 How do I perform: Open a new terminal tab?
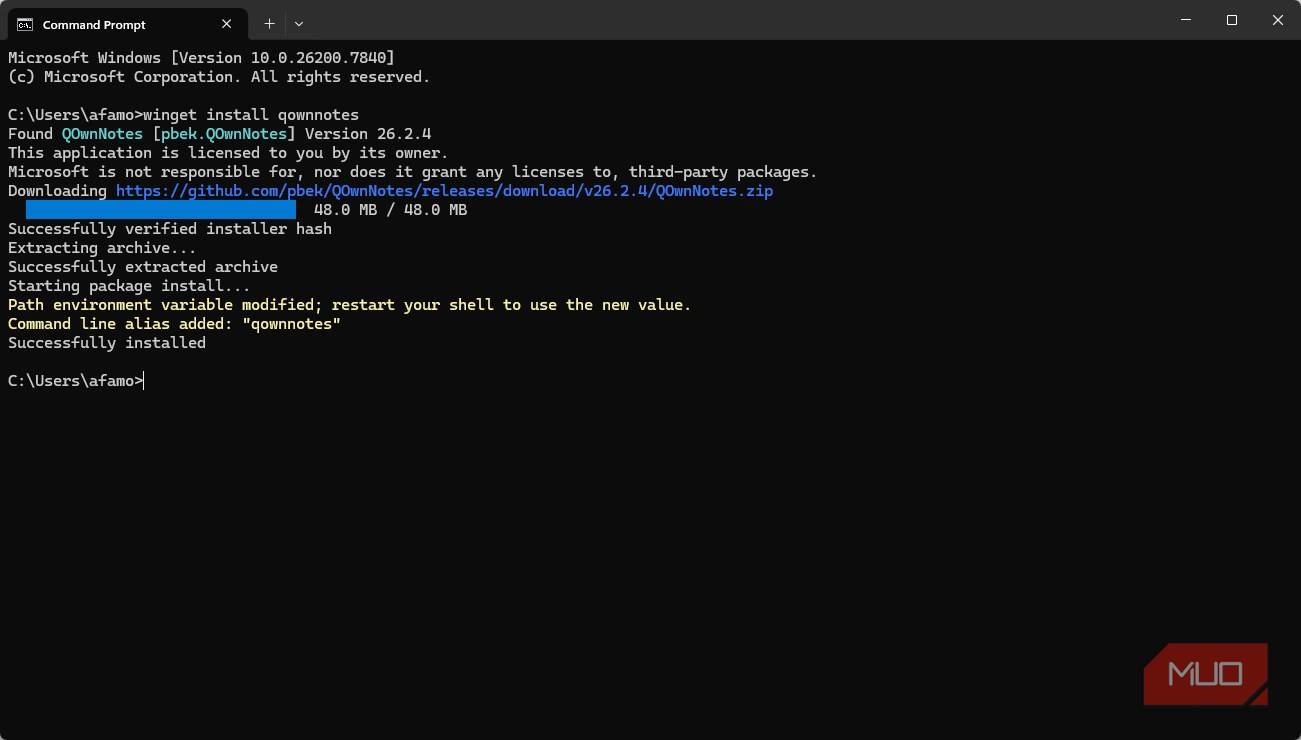click(x=269, y=24)
